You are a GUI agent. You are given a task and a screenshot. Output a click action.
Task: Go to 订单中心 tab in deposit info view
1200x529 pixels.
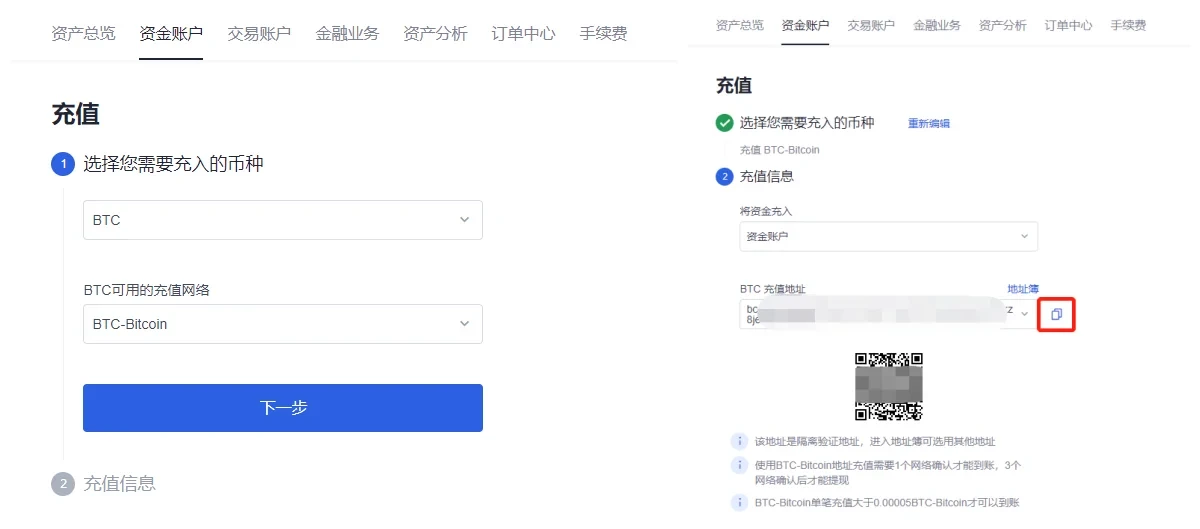tap(1068, 25)
